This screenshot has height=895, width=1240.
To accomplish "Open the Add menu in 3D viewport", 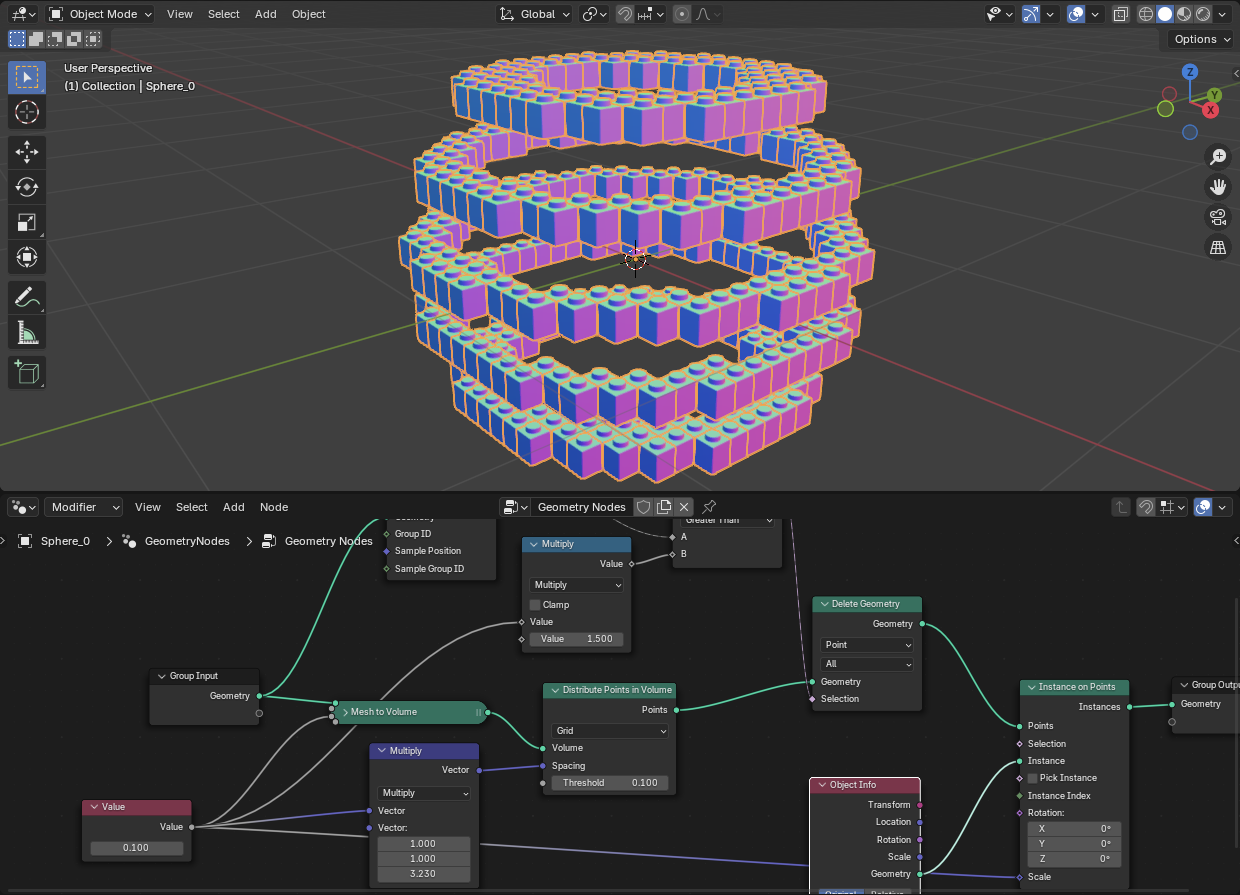I will pos(266,14).
